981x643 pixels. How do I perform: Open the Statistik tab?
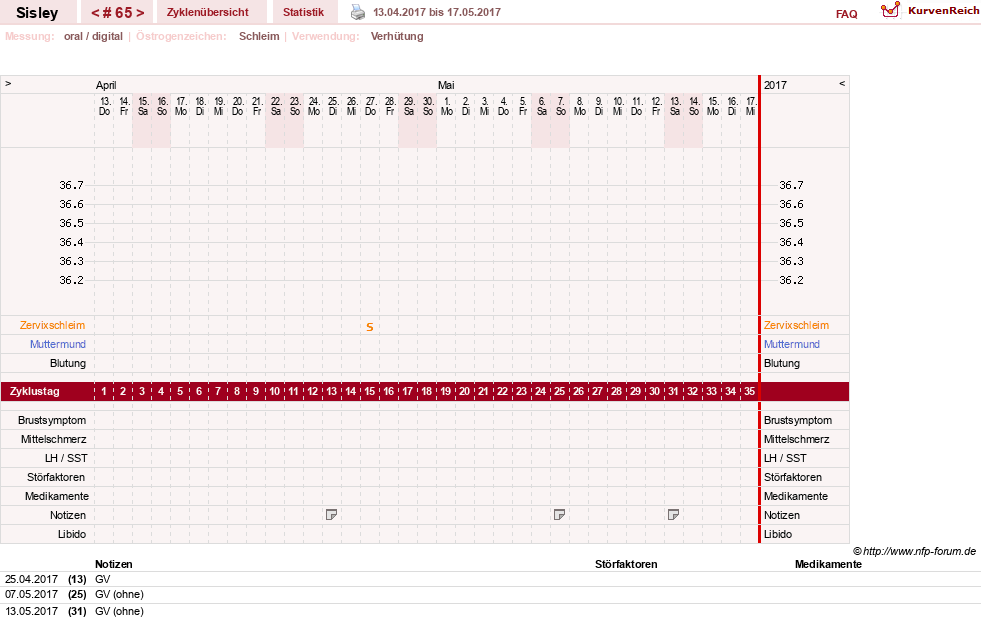[x=303, y=12]
